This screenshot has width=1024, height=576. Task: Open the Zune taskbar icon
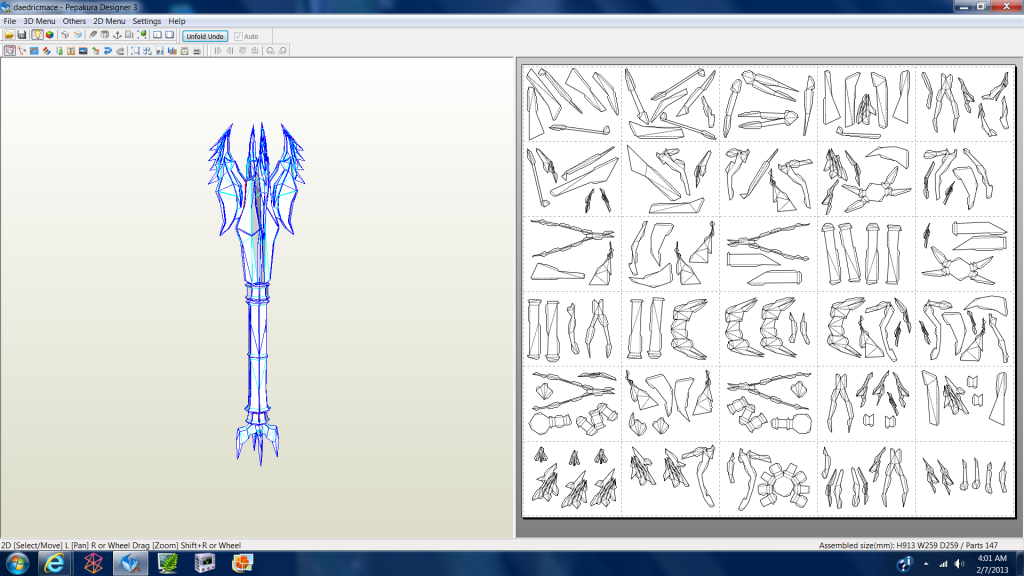click(x=93, y=563)
